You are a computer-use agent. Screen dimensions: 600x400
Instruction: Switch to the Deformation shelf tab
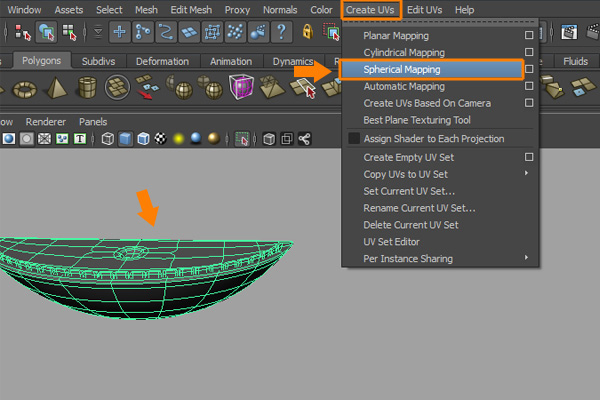(162, 61)
